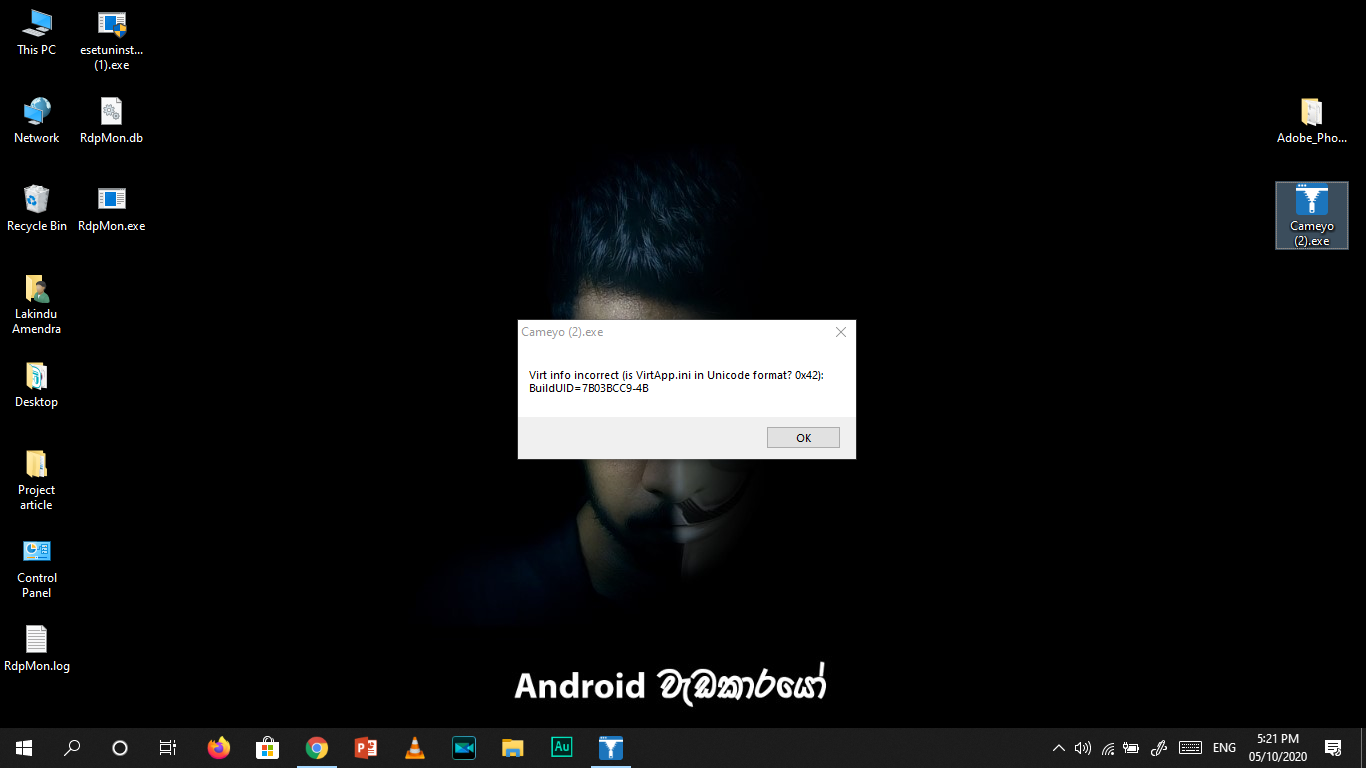Open the Windows Start menu

[24, 748]
